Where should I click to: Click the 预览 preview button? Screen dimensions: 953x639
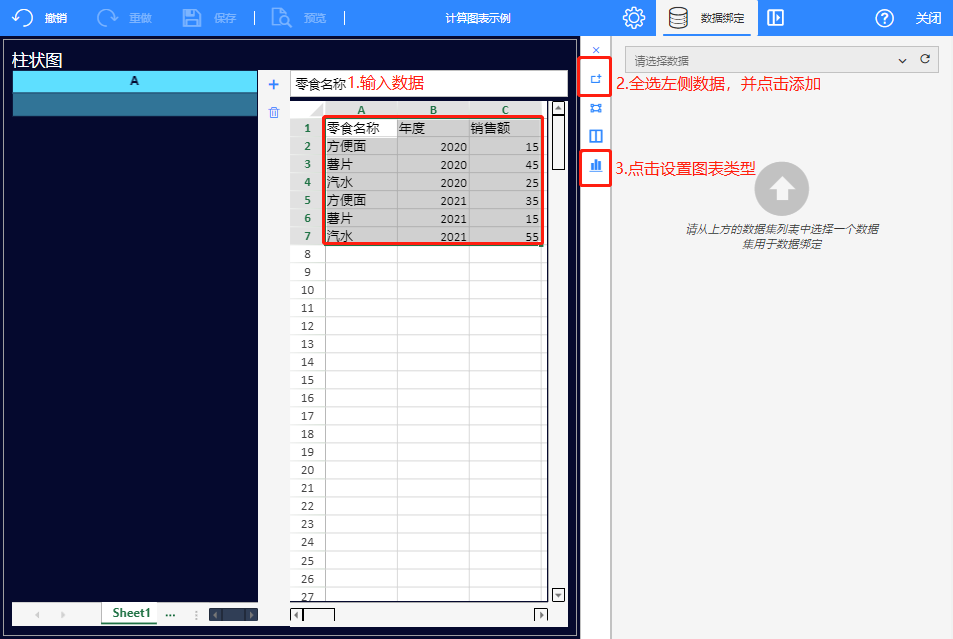tap(300, 18)
